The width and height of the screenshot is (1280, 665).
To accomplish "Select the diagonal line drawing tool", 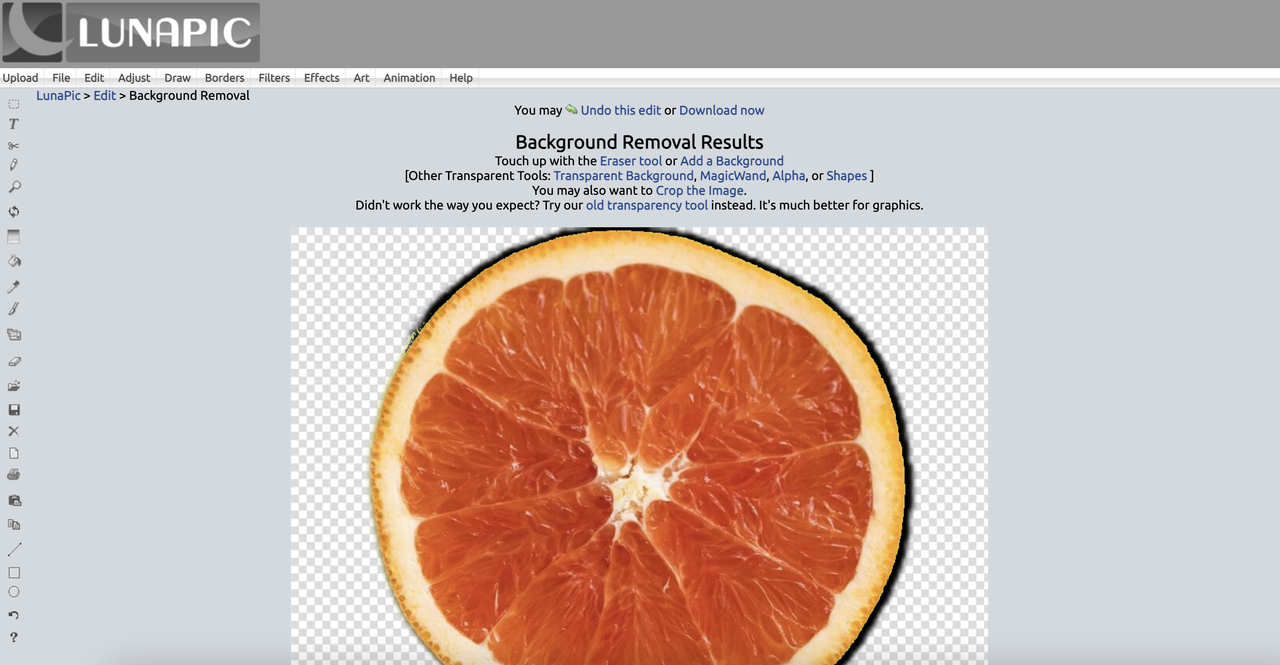I will point(14,549).
